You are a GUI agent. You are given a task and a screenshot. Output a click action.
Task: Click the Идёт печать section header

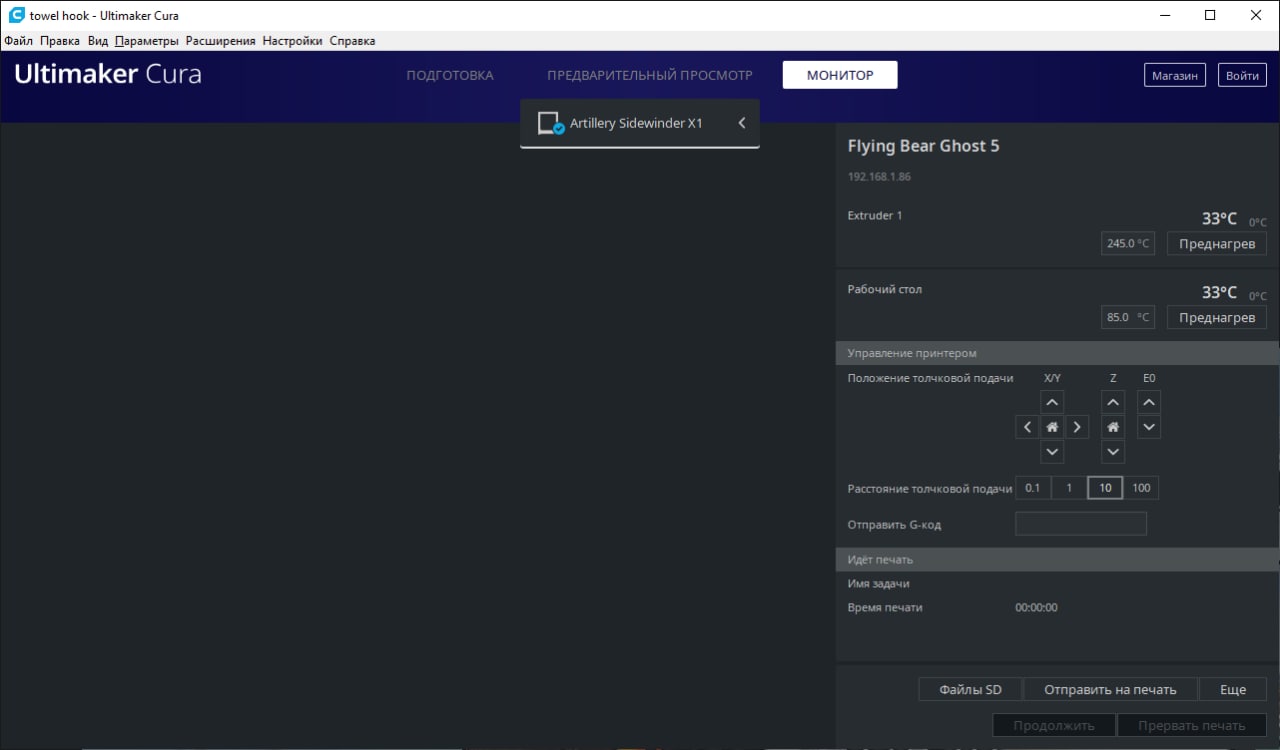(1058, 559)
